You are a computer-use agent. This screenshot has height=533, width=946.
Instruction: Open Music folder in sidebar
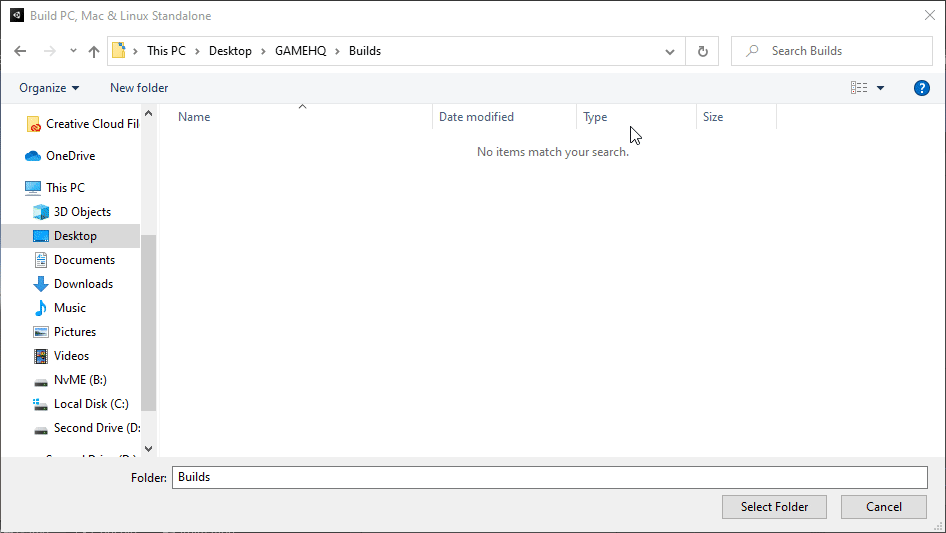pyautogui.click(x=70, y=308)
